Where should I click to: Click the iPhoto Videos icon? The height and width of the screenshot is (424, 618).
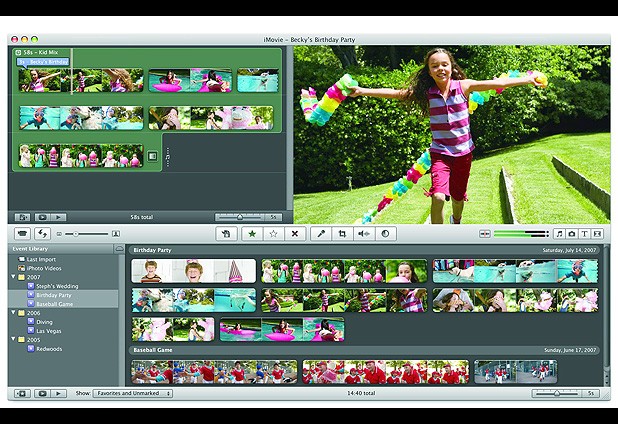(21, 268)
